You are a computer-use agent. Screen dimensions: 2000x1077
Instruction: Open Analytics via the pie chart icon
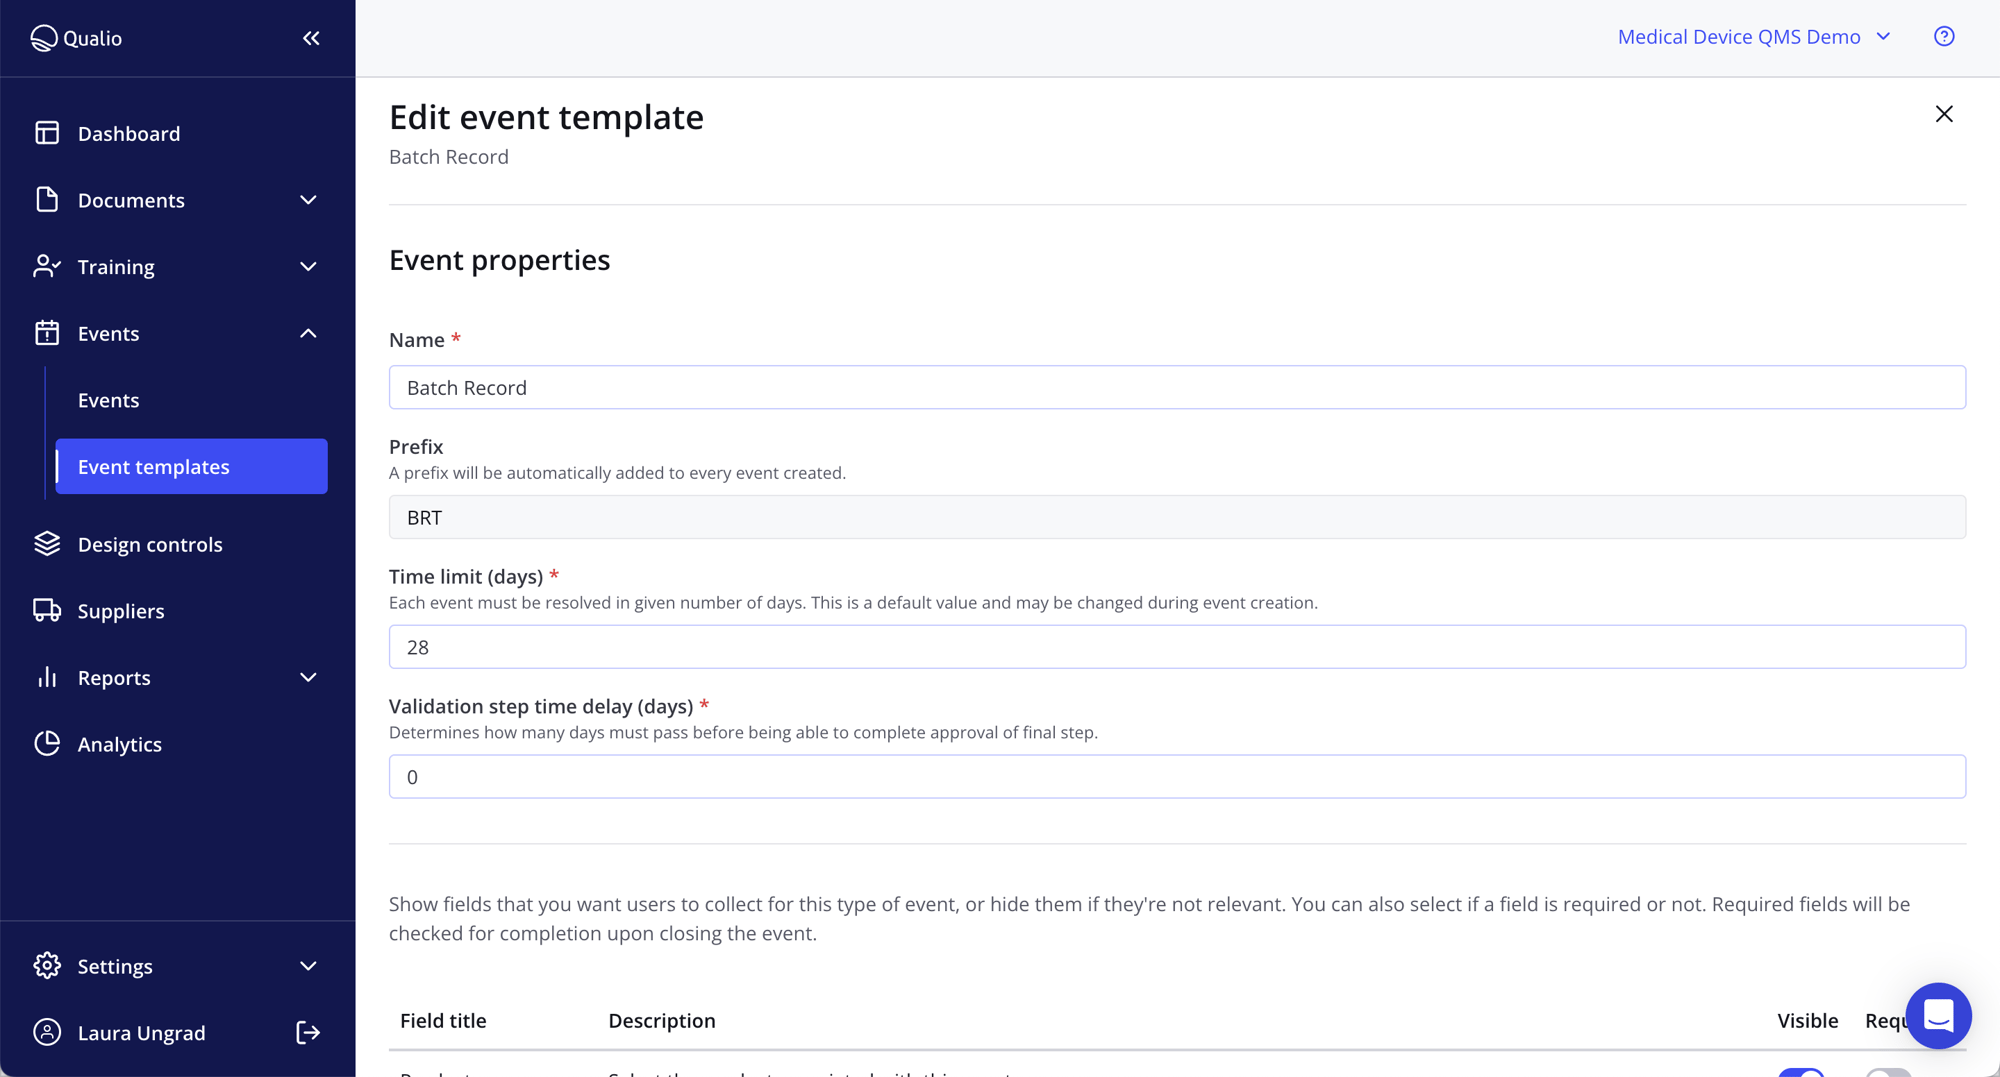[x=47, y=743]
